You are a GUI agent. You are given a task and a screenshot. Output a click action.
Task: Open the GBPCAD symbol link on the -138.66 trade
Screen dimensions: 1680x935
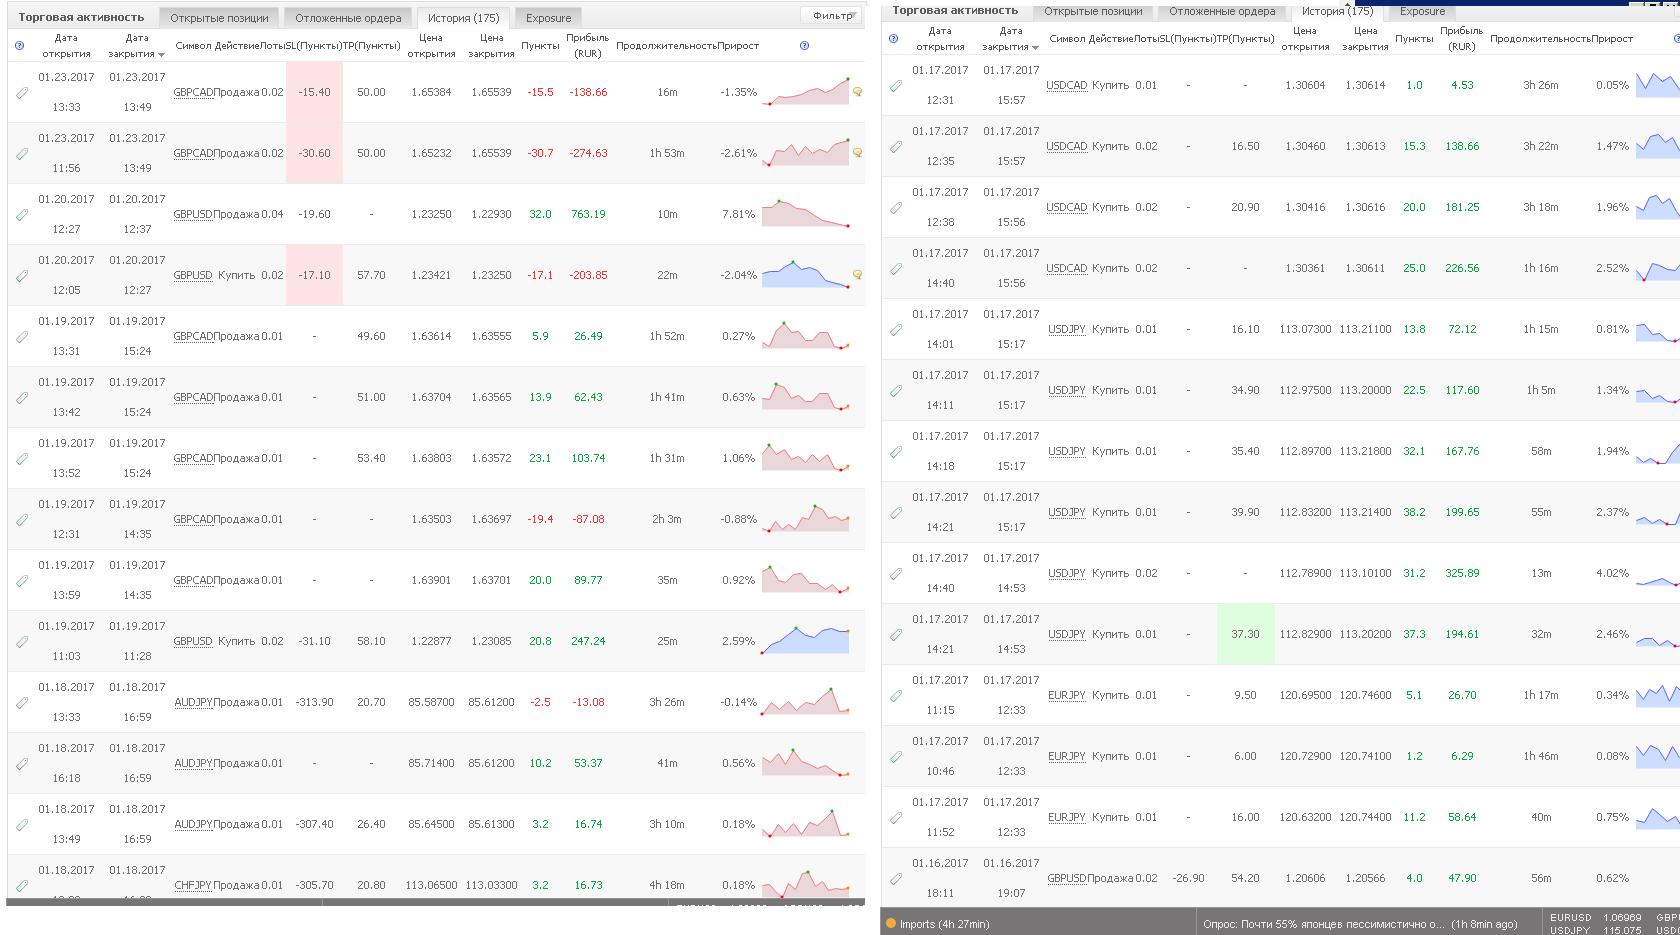193,92
